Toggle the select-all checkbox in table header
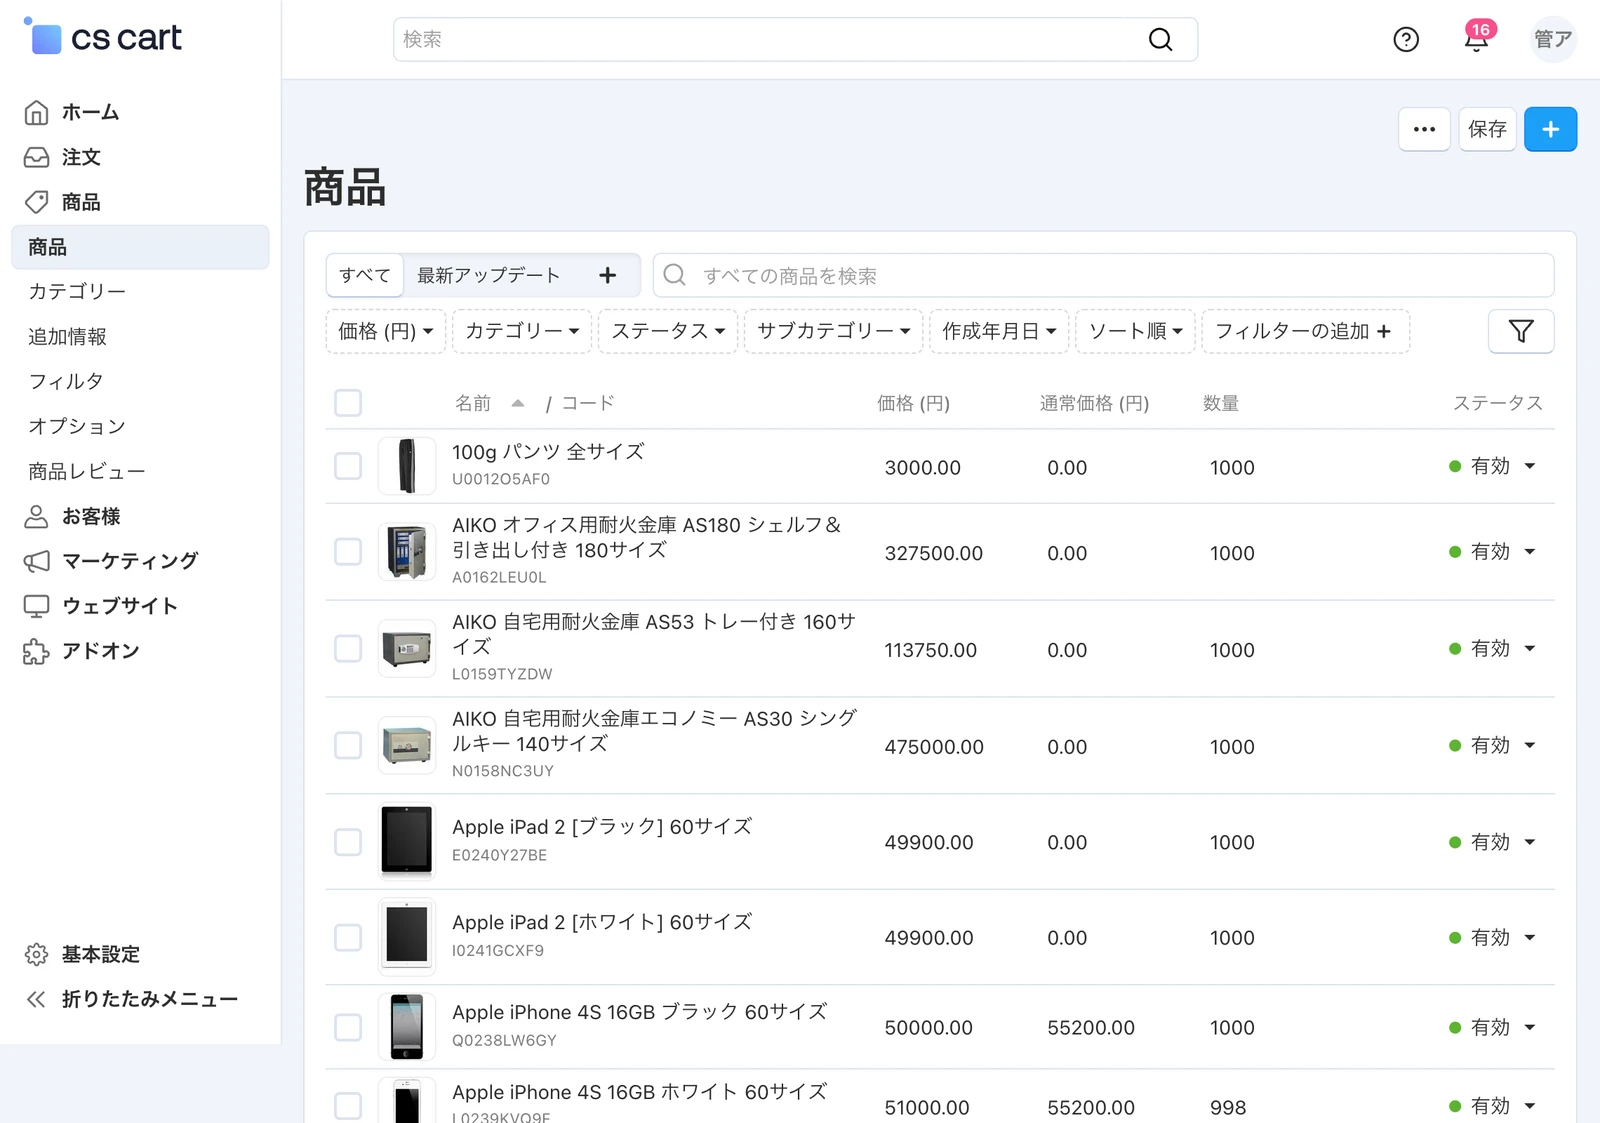The width and height of the screenshot is (1600, 1123). (x=348, y=403)
